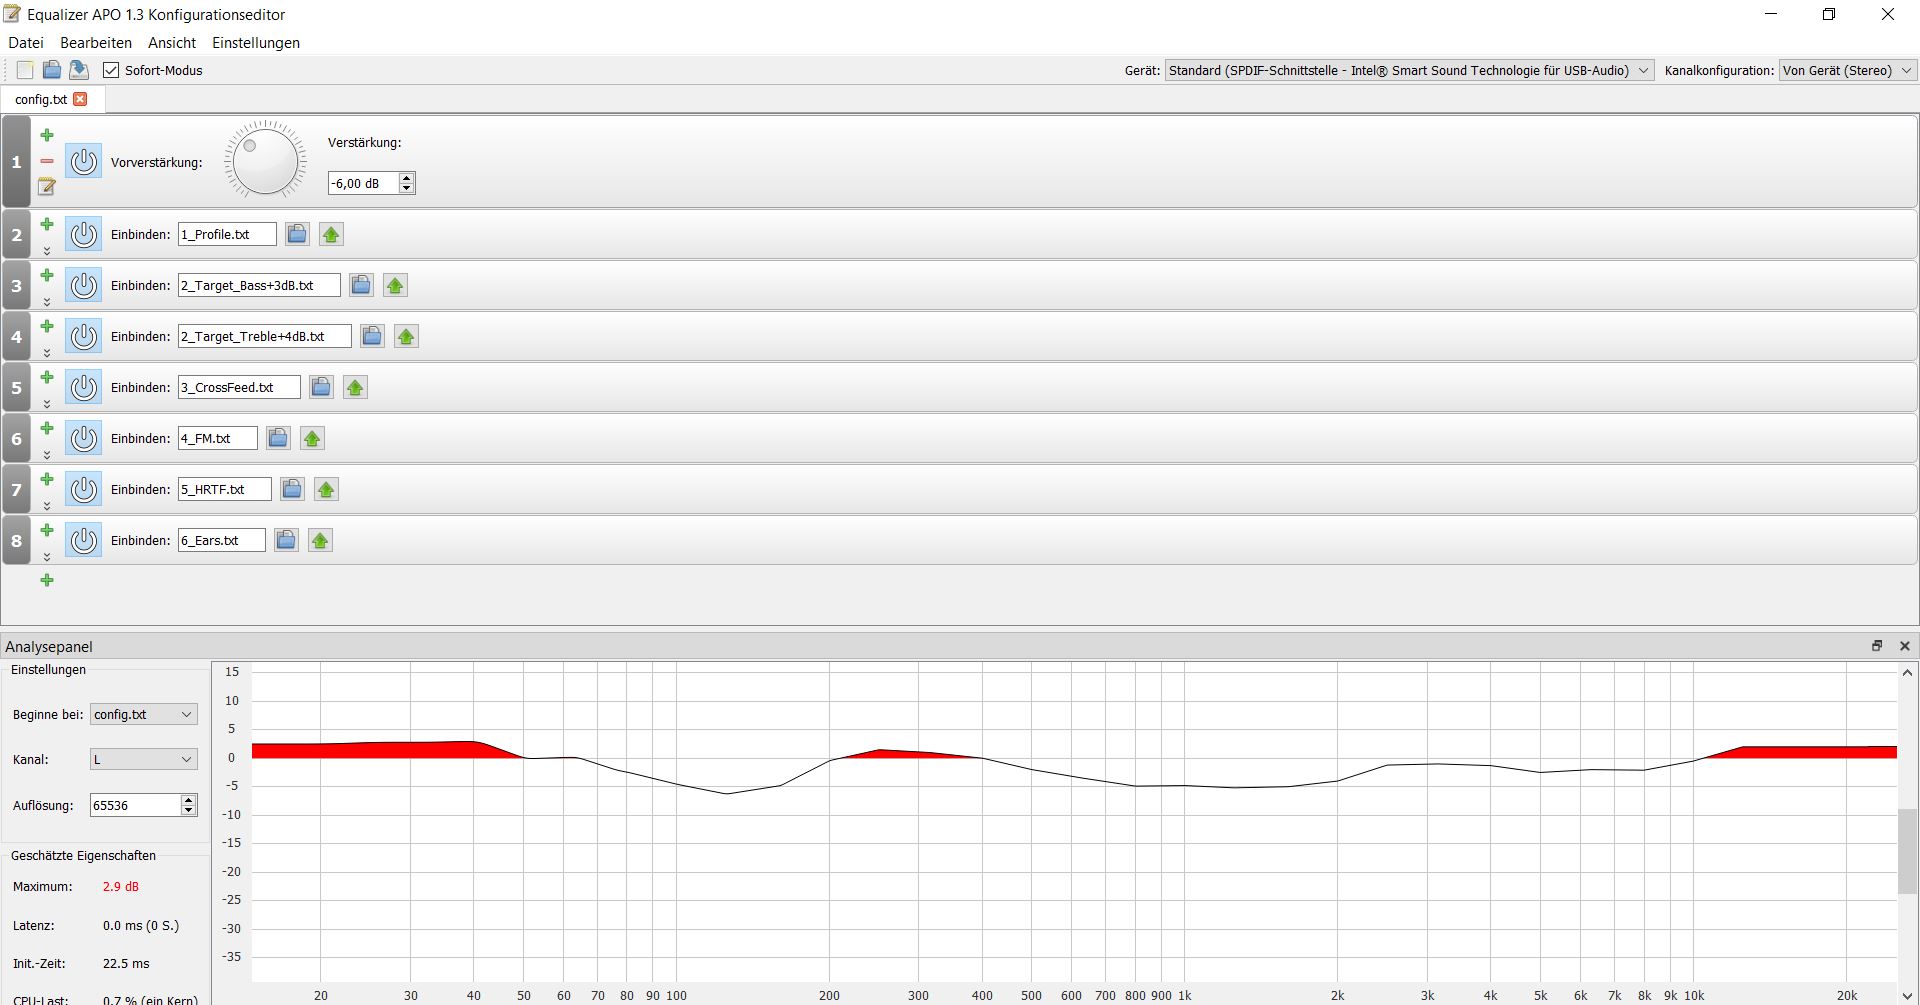The height and width of the screenshot is (1005, 1920).
Task: Open the Gerät device dropdown
Action: (x=1409, y=70)
